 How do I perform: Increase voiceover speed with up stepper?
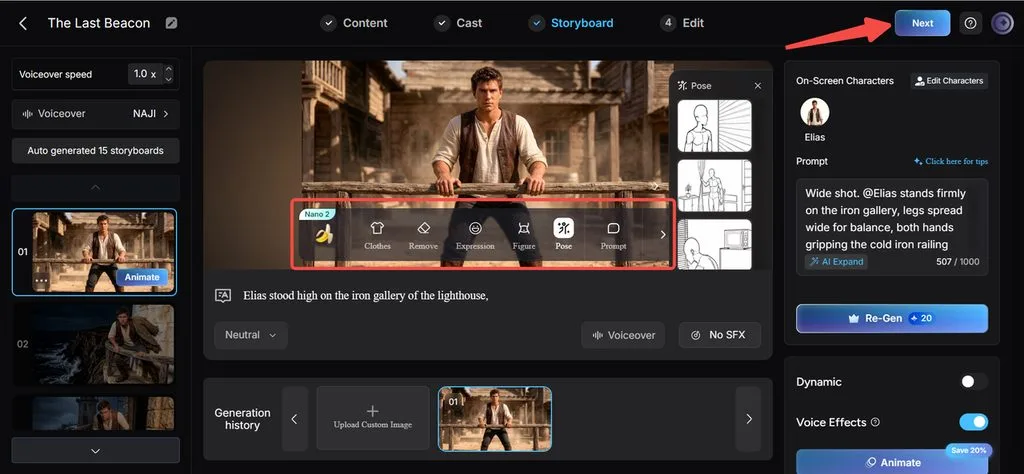click(x=168, y=69)
